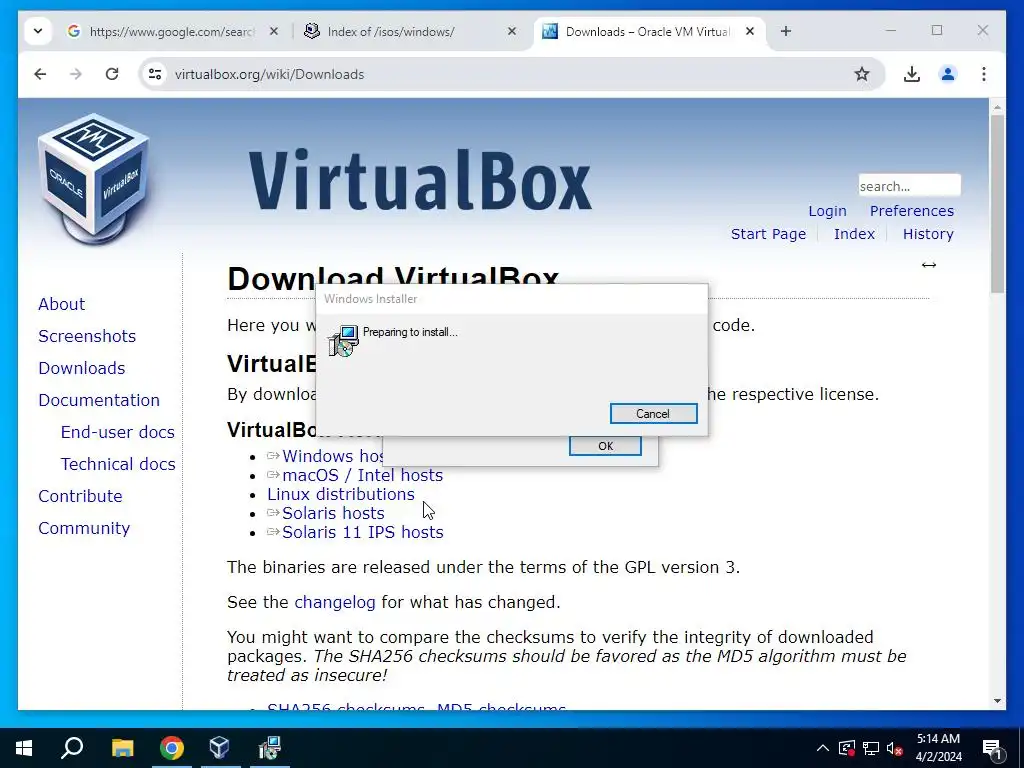The image size is (1024, 768).
Task: Open the History navigation link
Action: pos(928,234)
